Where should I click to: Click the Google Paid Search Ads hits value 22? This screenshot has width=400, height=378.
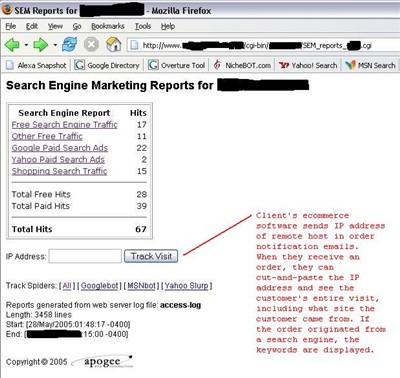click(x=141, y=148)
